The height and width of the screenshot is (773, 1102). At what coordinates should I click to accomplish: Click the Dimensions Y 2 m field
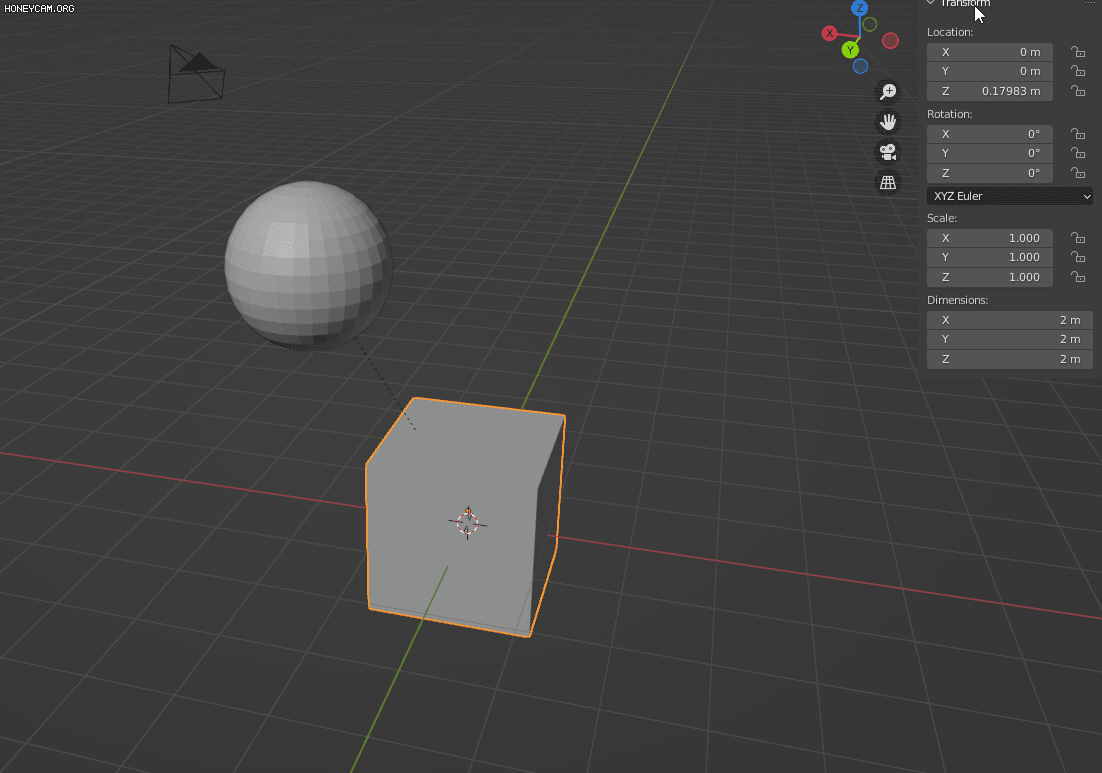point(1009,339)
